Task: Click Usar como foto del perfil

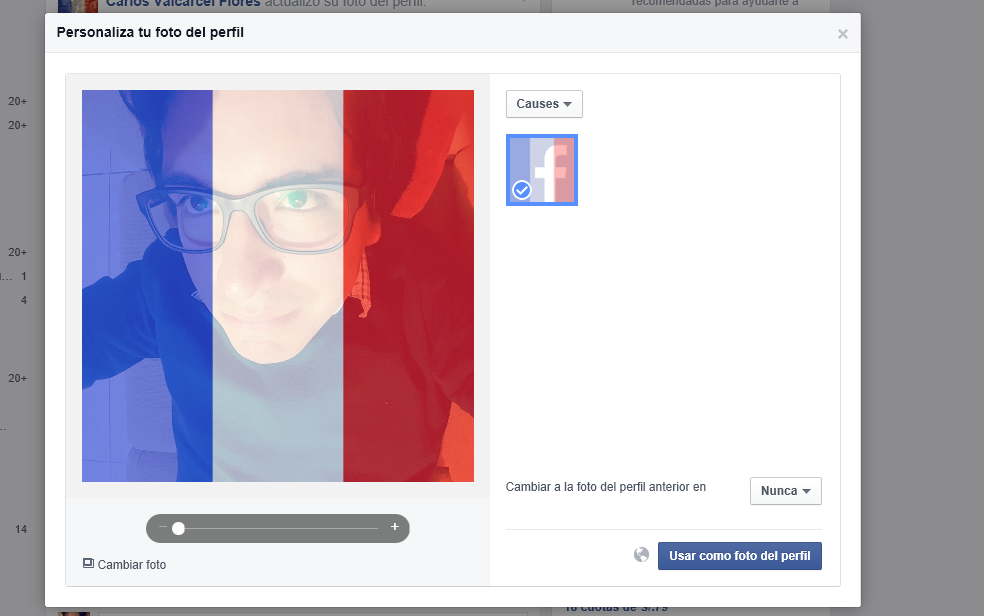Action: tap(739, 556)
